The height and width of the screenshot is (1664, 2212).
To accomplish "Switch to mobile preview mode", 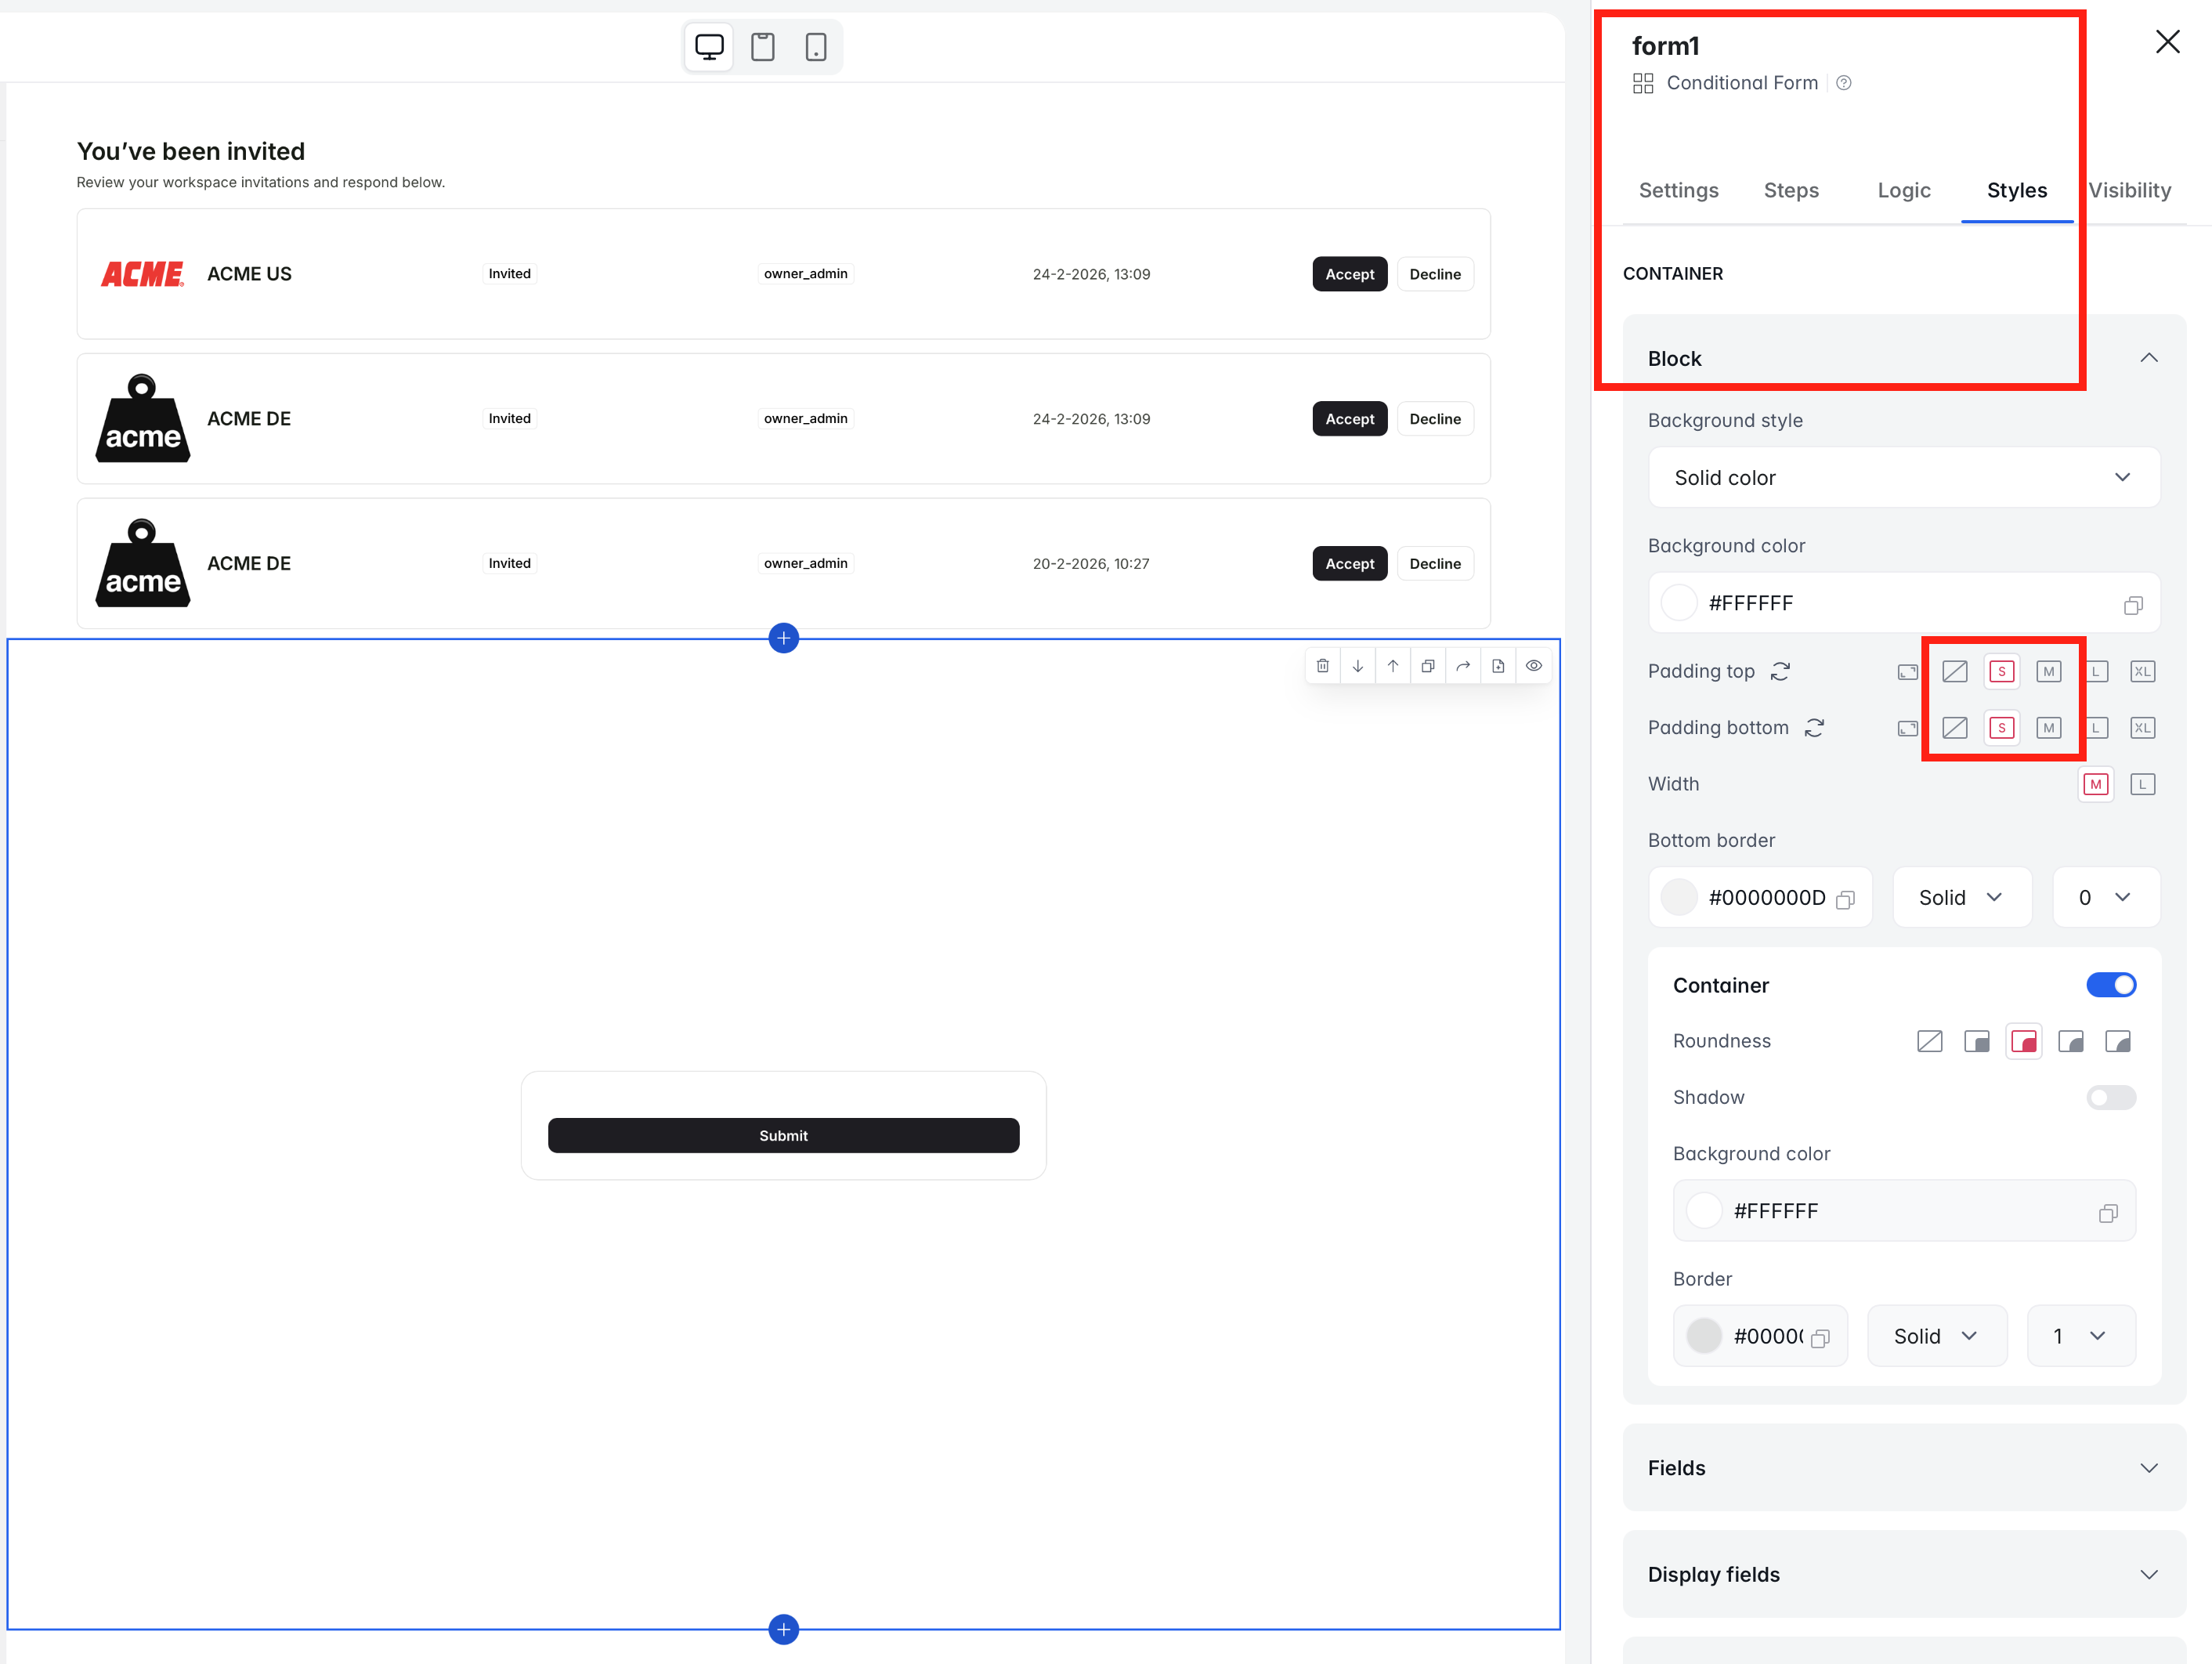I will [815, 47].
